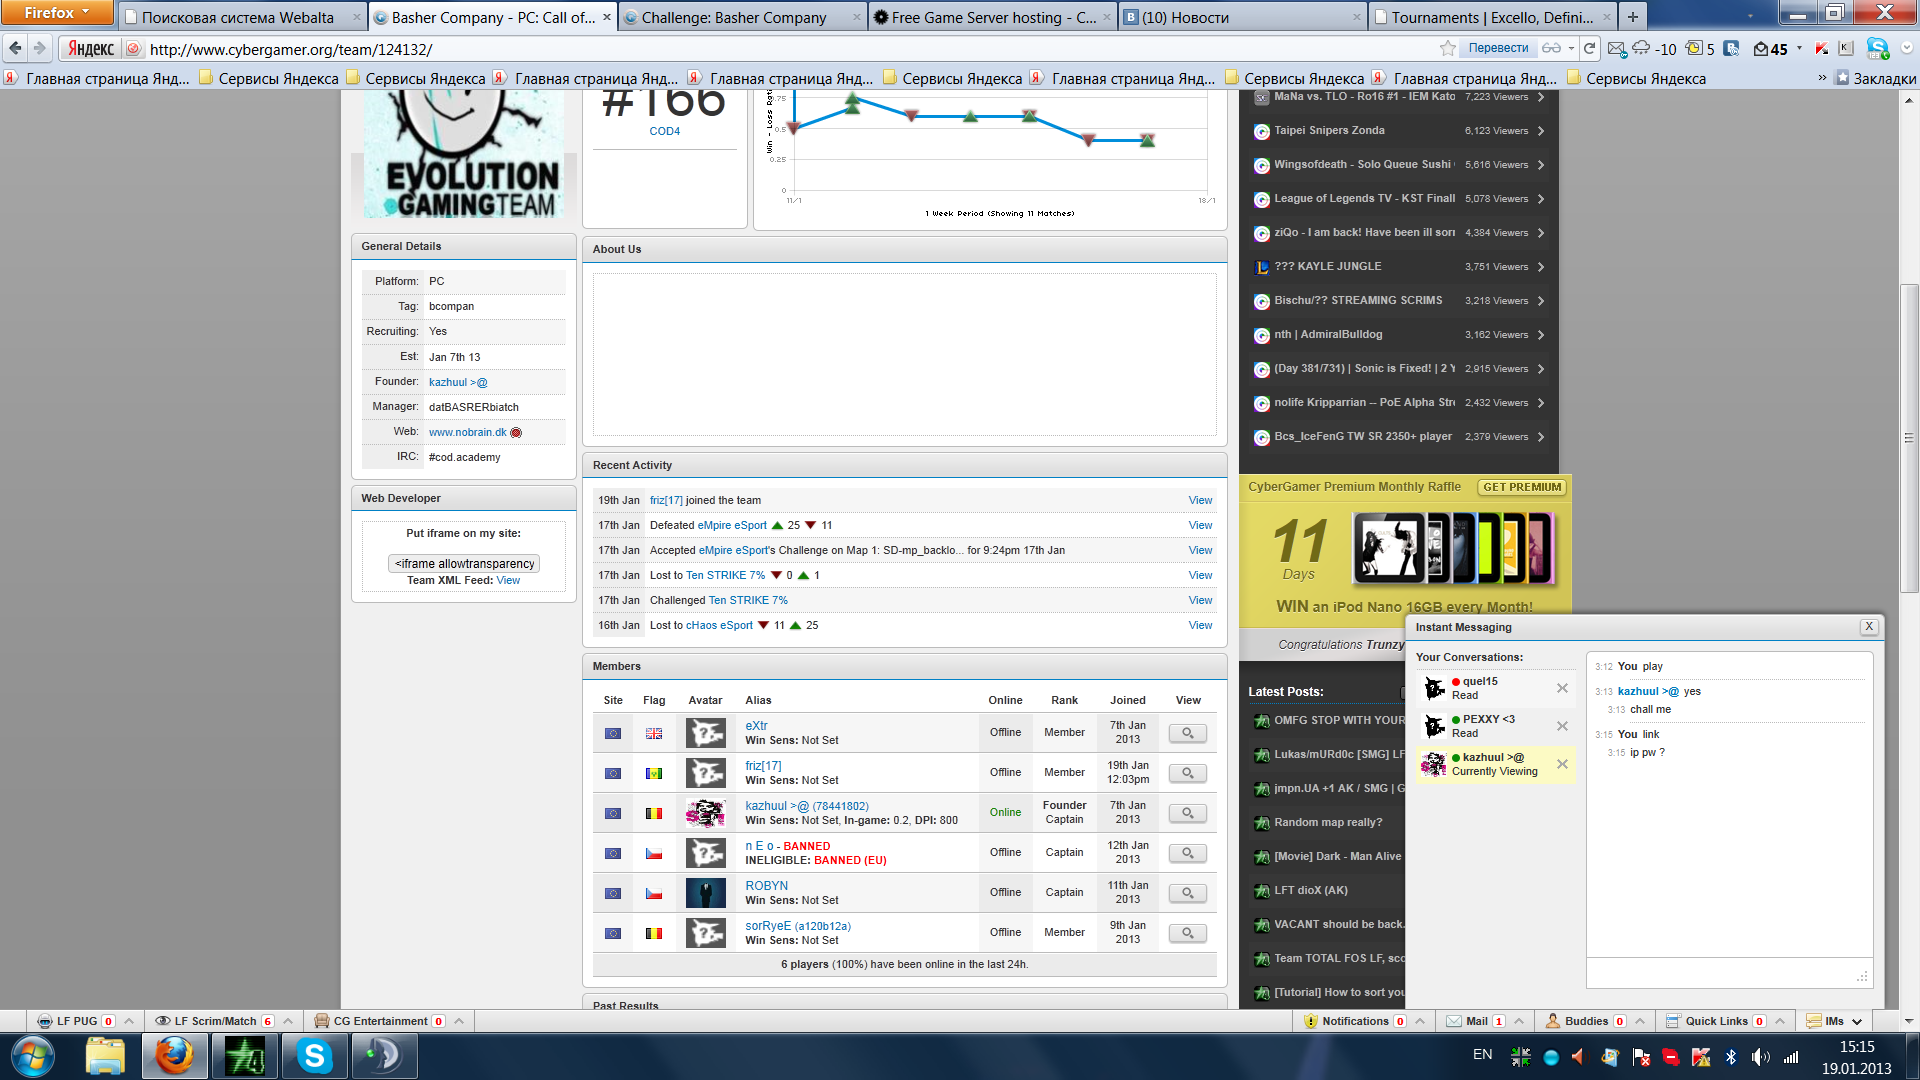Click the Перевести translate button
The image size is (1920, 1080).
(x=1498, y=48)
